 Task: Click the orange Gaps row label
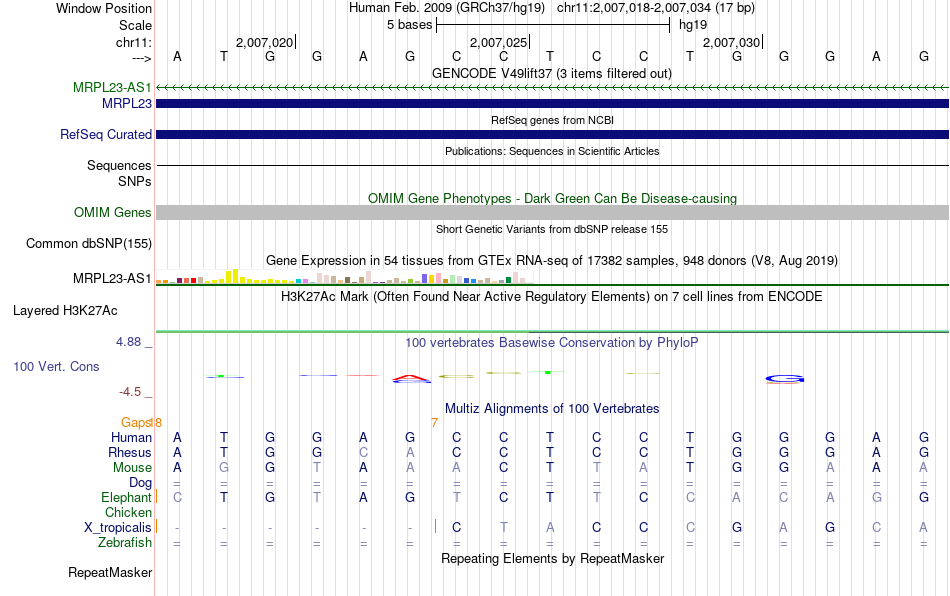click(136, 423)
